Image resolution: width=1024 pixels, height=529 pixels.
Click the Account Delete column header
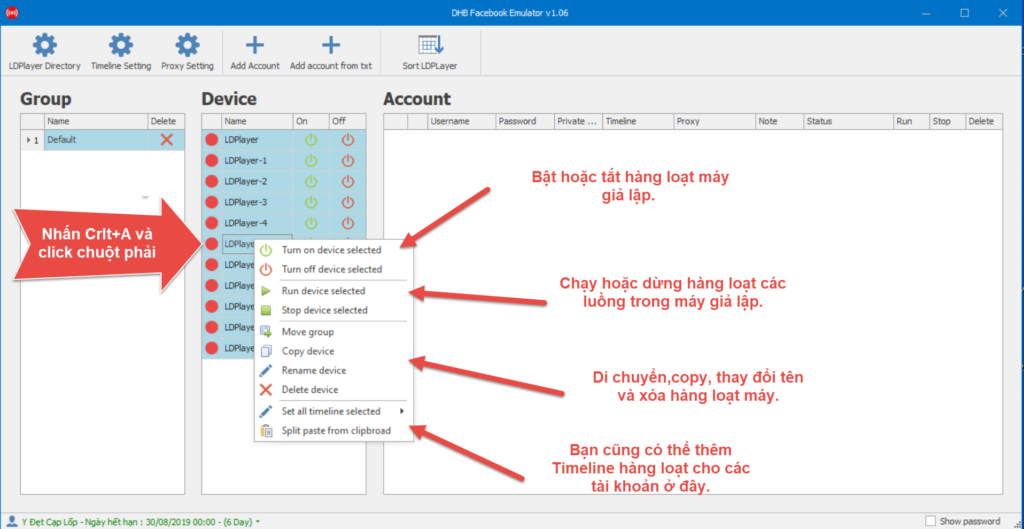(984, 121)
